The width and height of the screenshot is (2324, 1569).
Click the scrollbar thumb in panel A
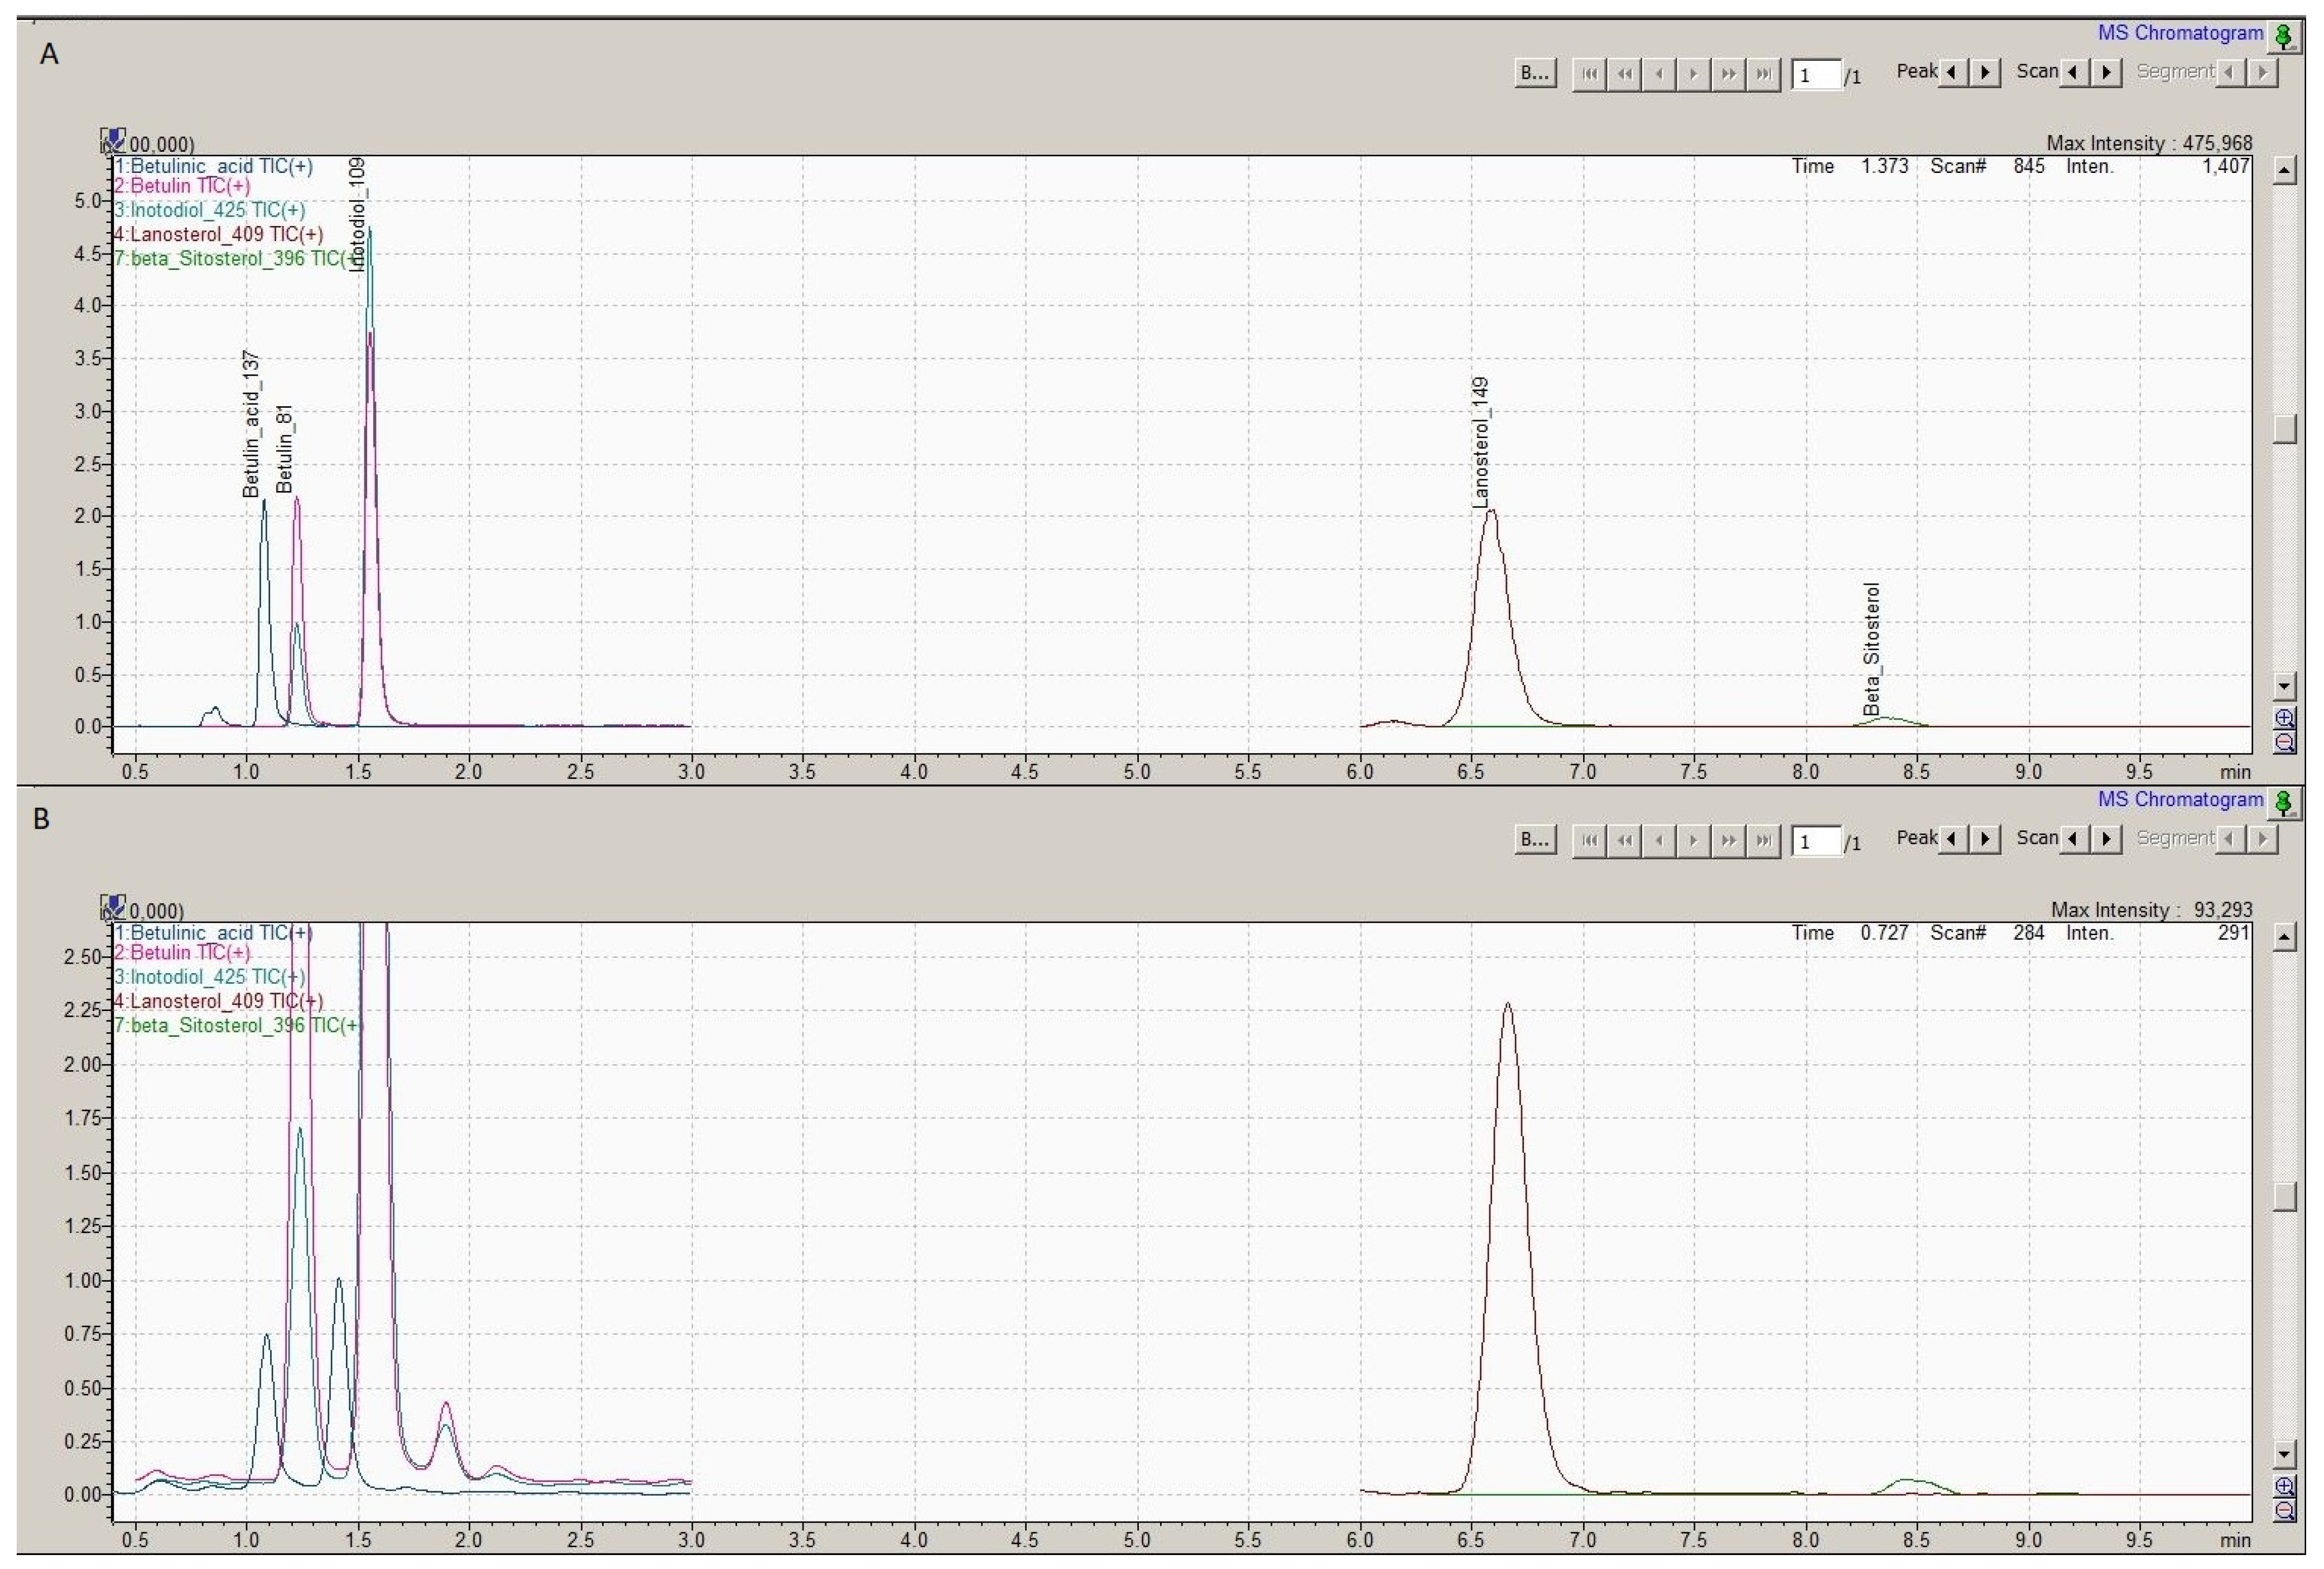tap(2284, 428)
